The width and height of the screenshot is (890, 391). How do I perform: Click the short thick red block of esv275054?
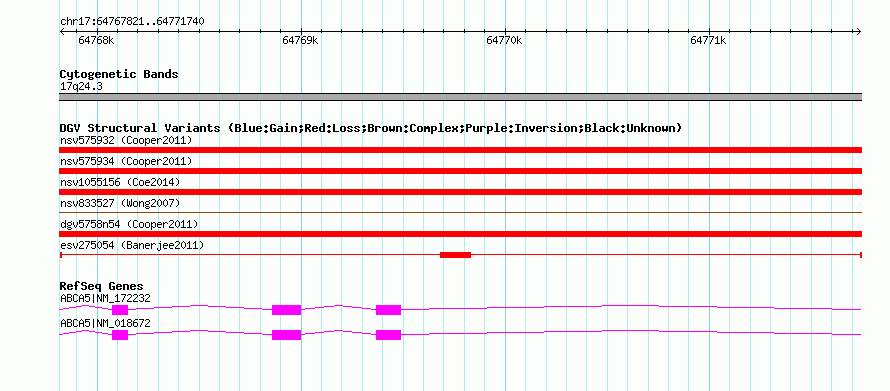click(455, 255)
